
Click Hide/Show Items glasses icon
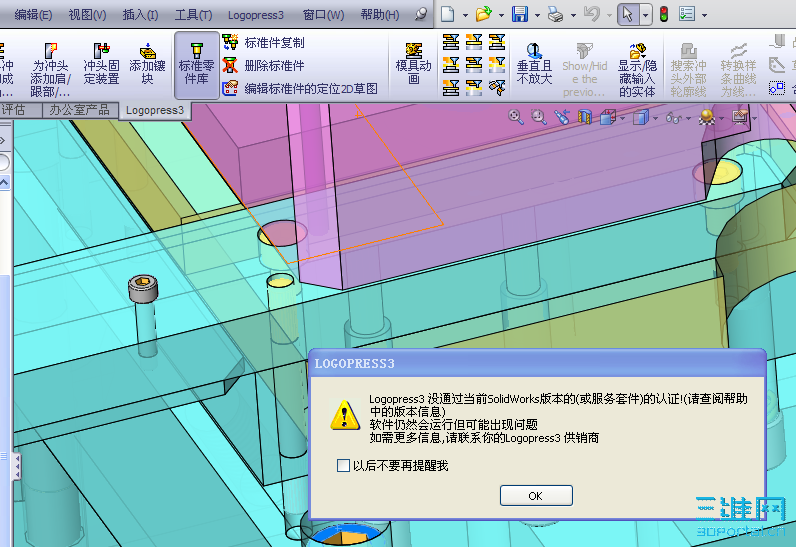(x=674, y=118)
